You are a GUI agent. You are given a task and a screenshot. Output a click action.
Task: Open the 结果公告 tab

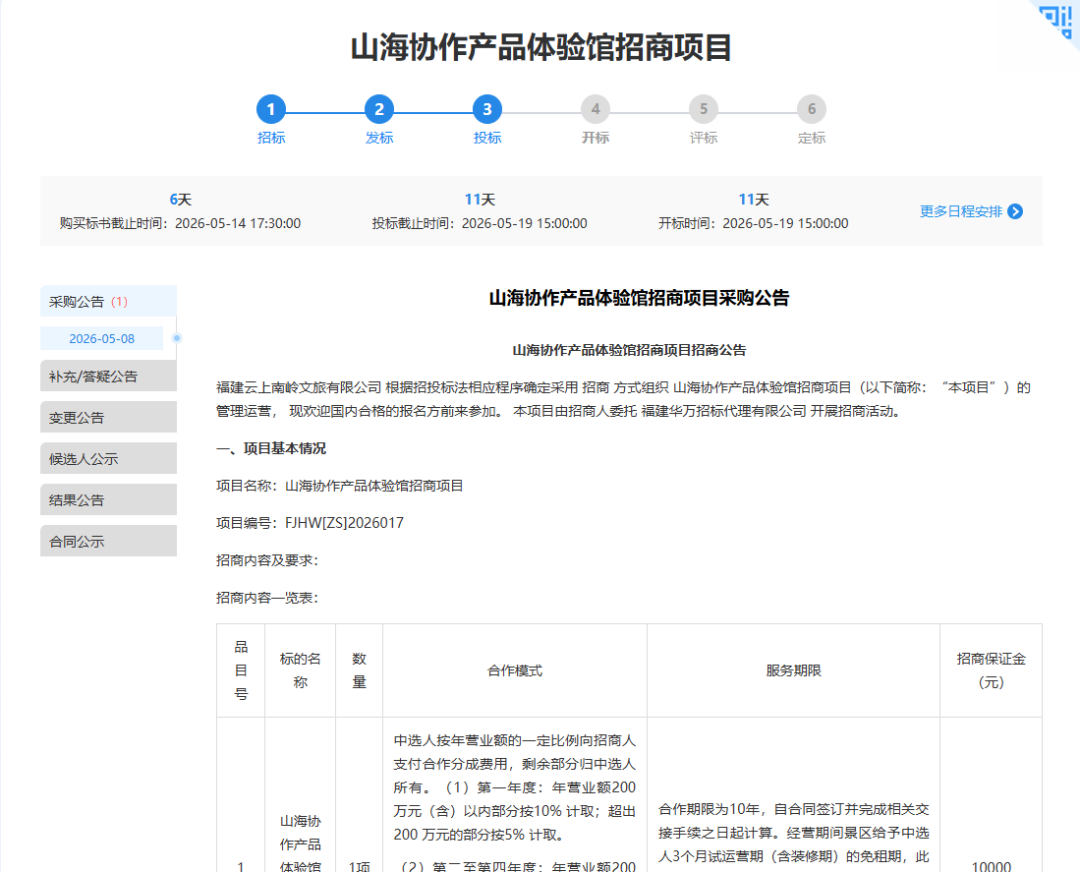pyautogui.click(x=108, y=500)
